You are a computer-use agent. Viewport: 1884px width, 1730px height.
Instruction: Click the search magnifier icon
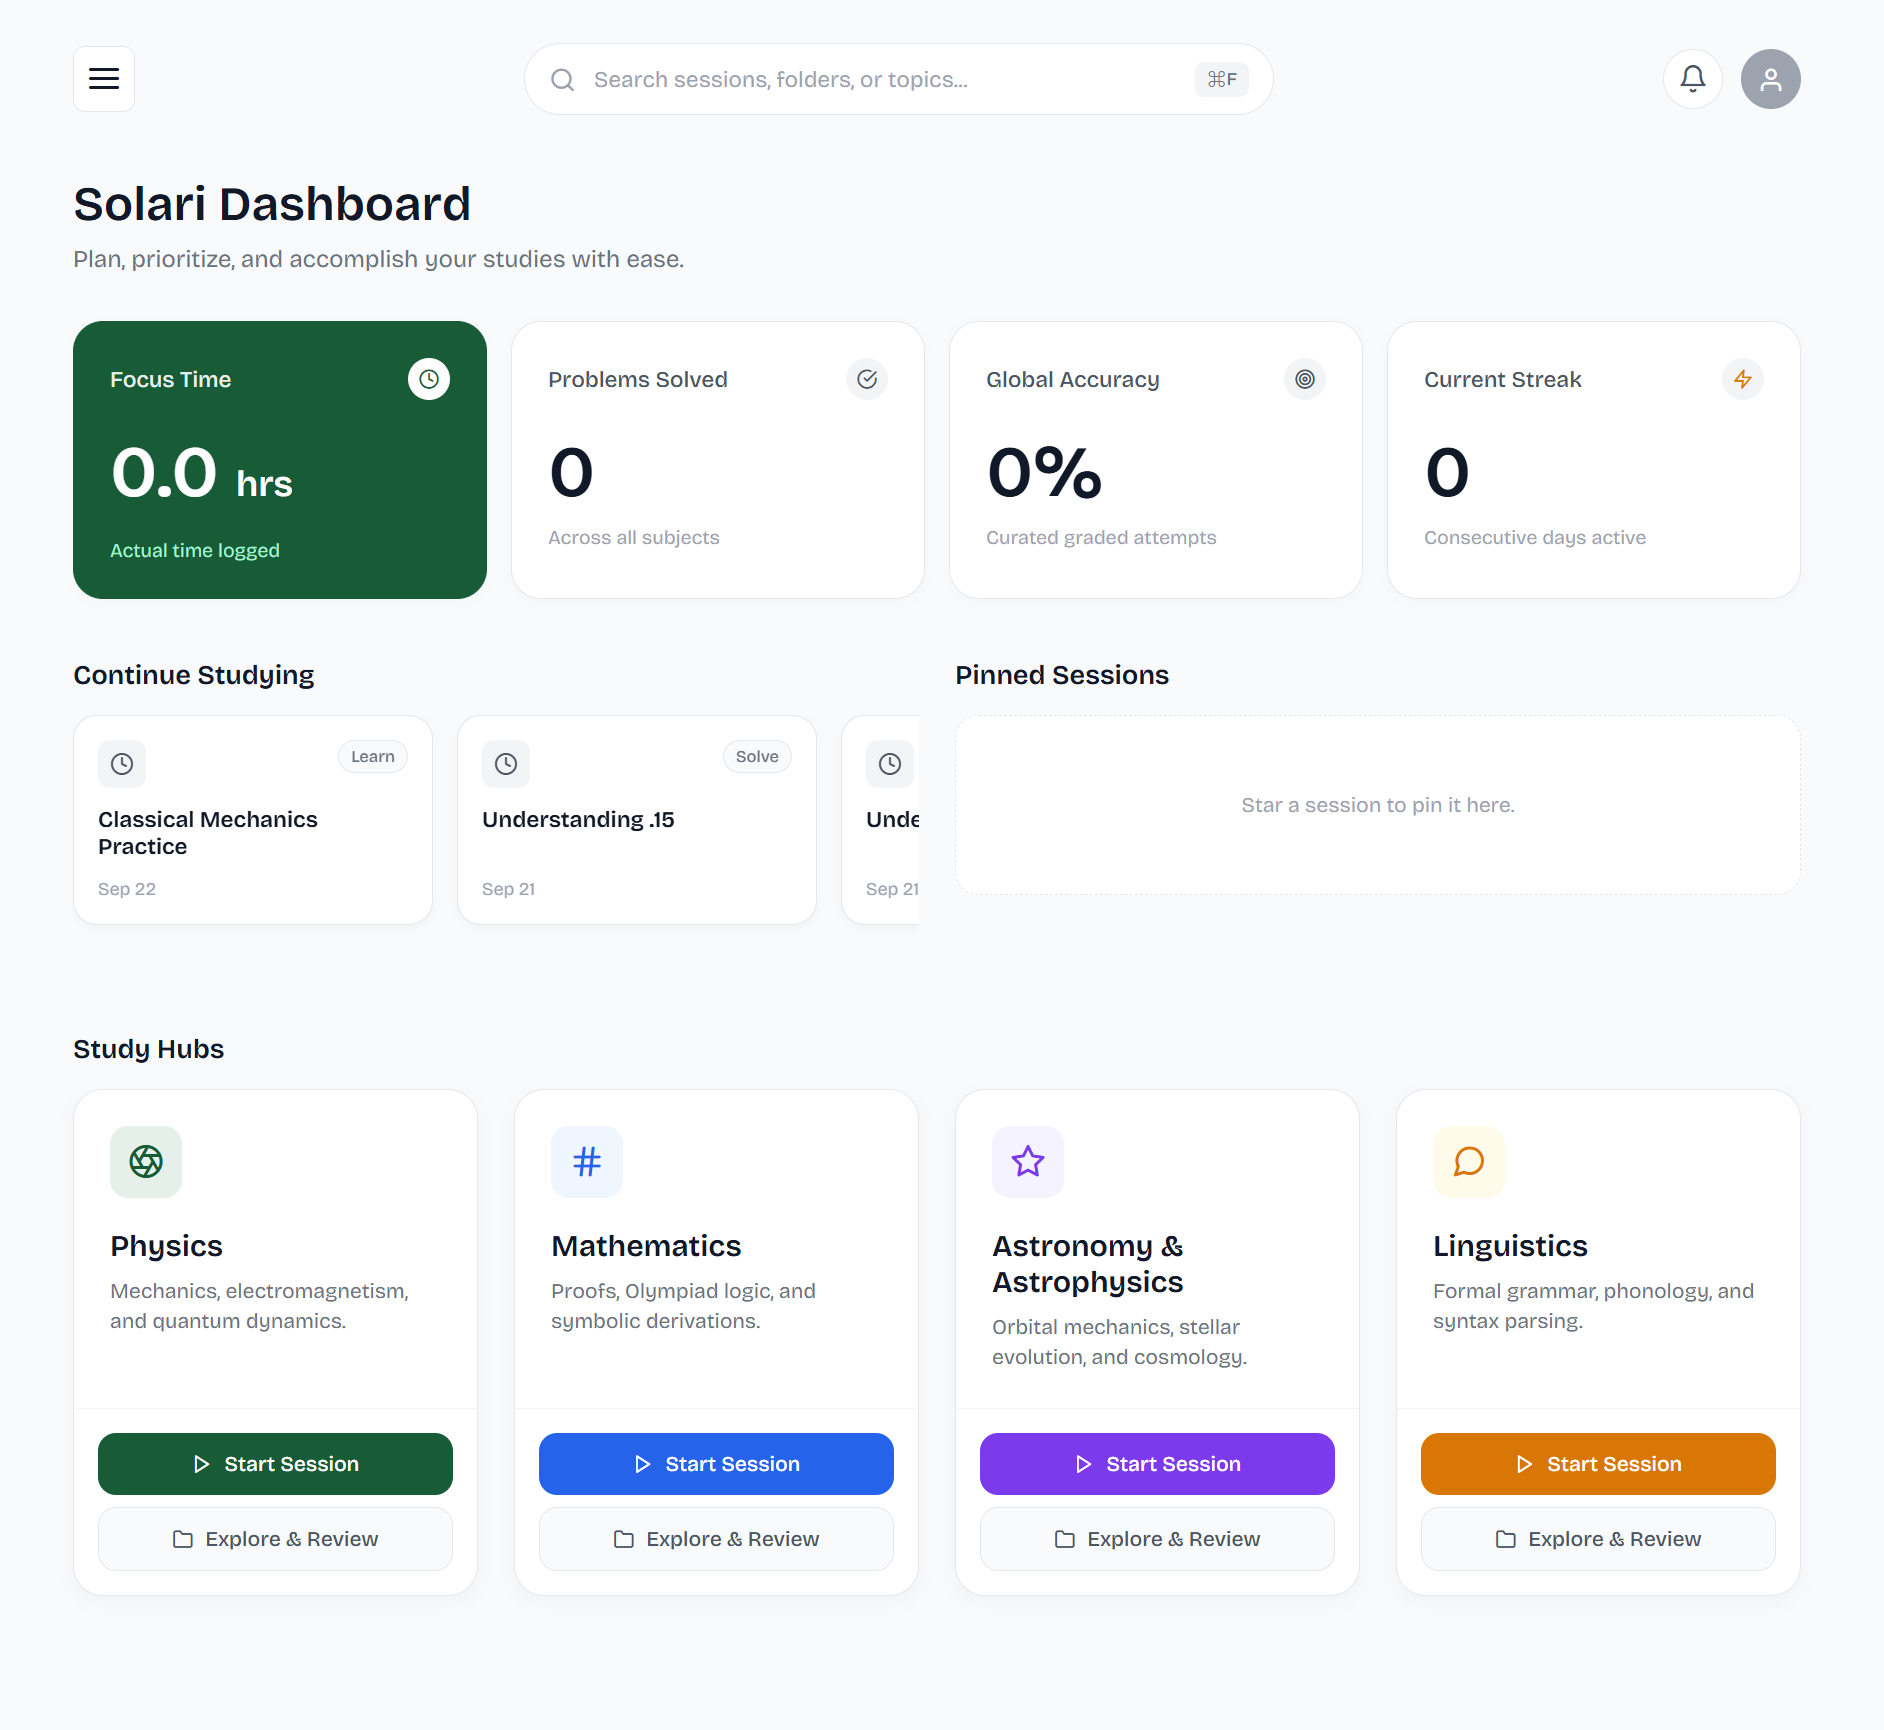pyautogui.click(x=563, y=80)
